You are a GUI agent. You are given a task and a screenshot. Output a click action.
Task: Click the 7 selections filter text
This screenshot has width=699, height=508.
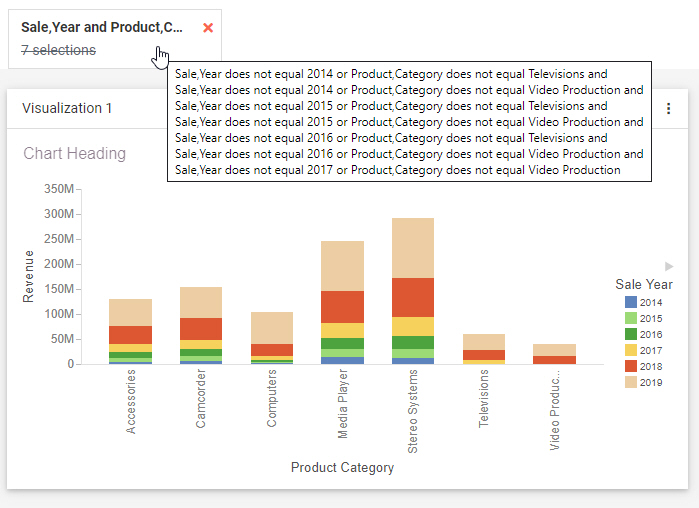pyautogui.click(x=58, y=50)
